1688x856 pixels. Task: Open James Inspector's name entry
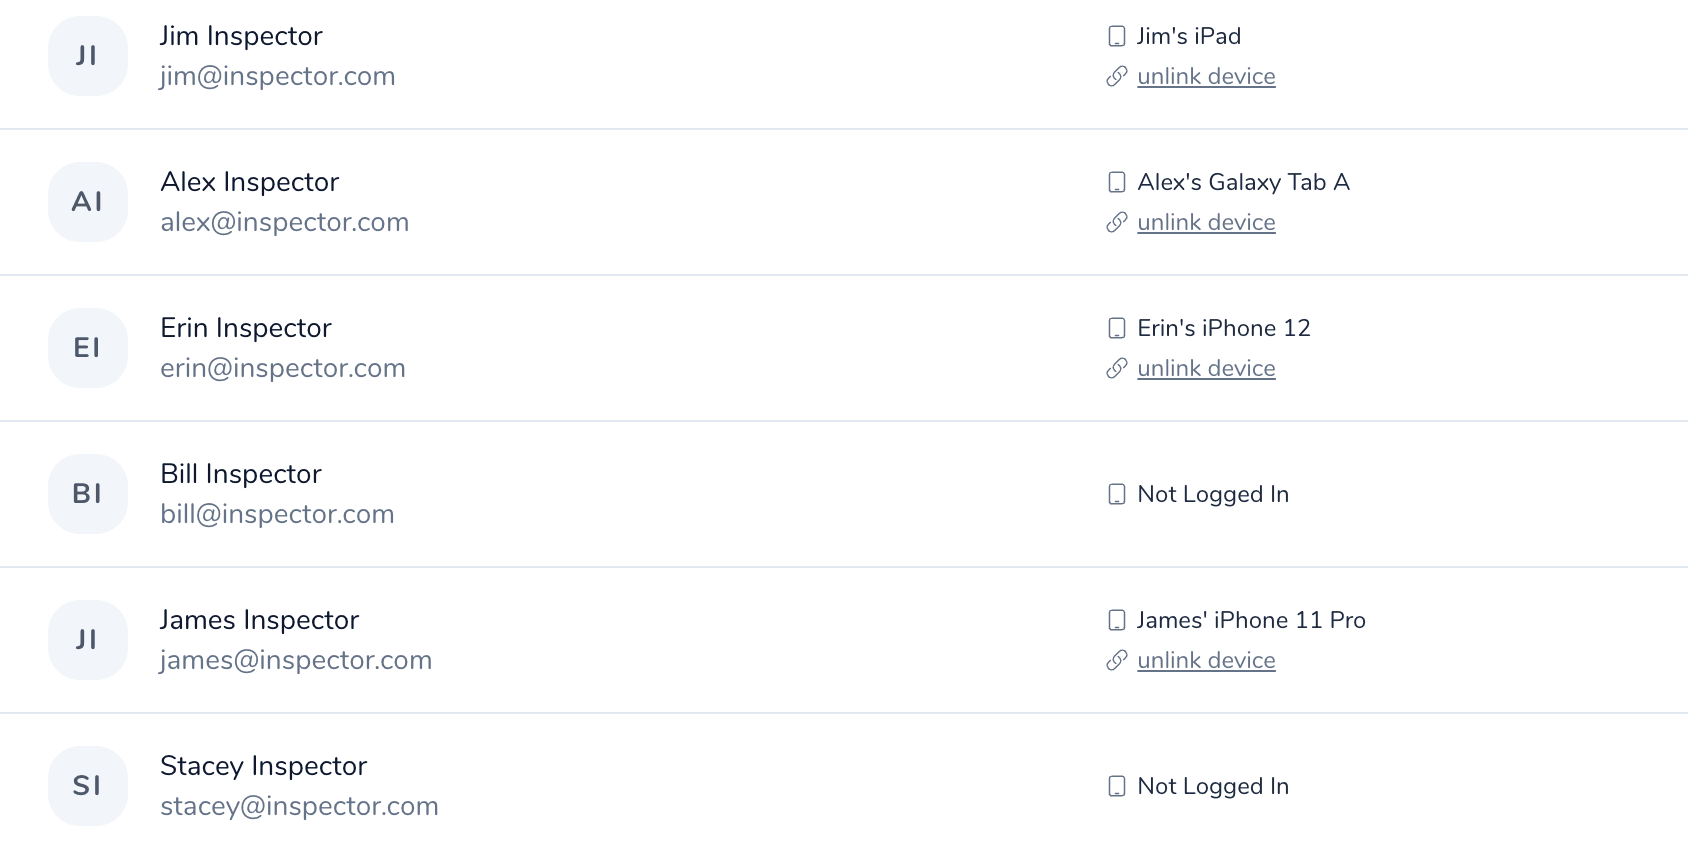[x=259, y=620]
